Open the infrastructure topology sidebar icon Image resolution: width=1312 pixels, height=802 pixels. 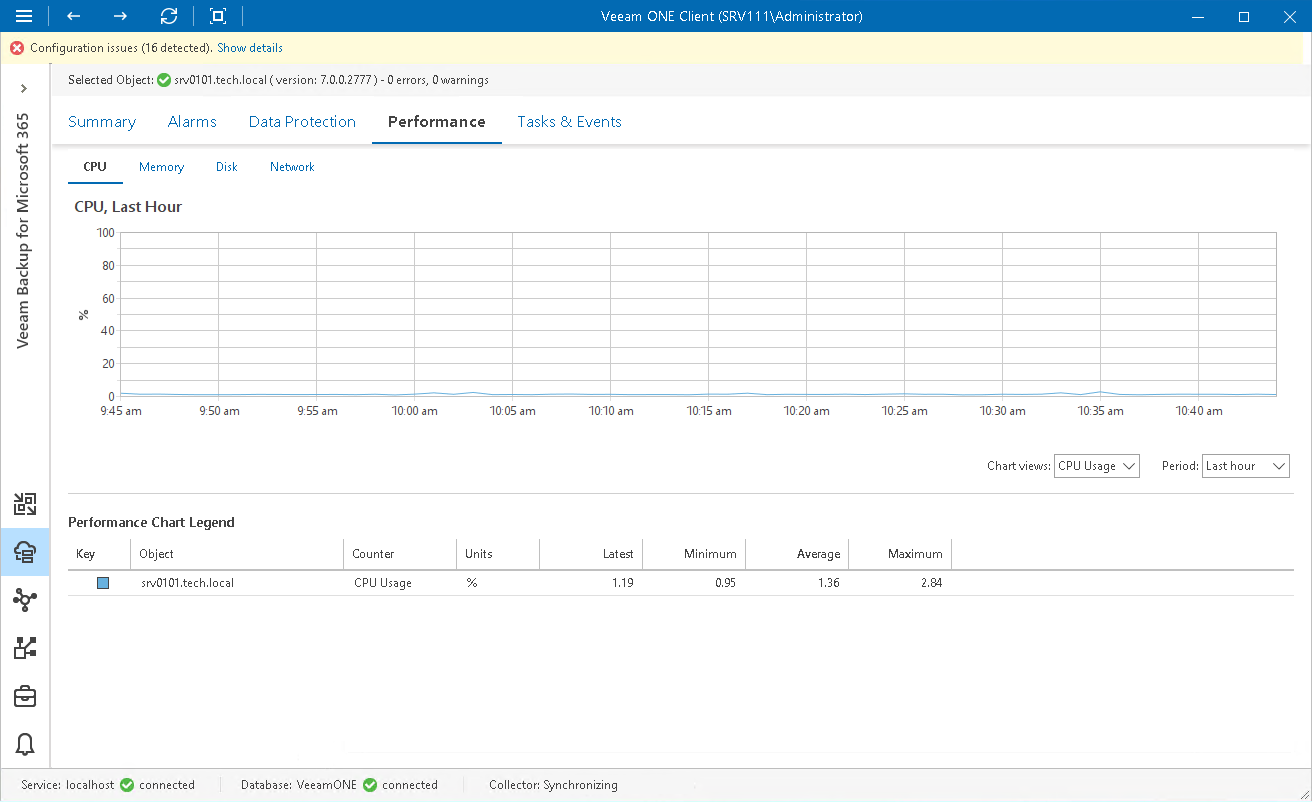25,600
